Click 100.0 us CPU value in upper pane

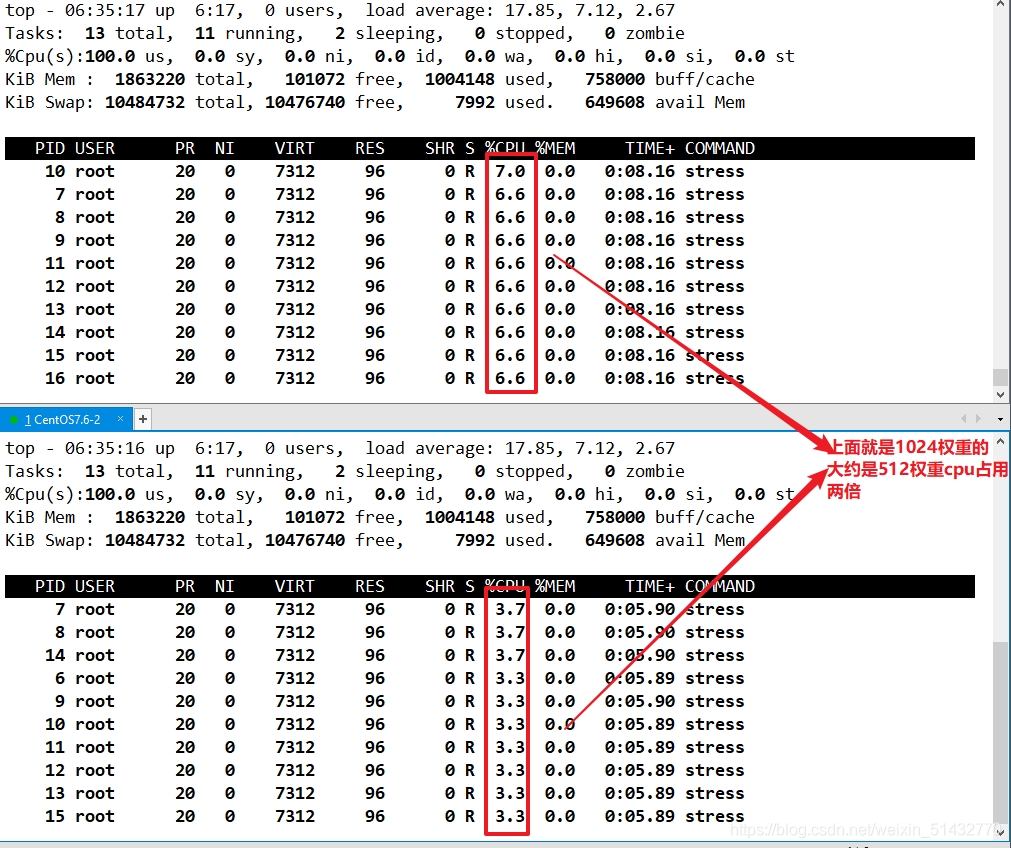[x=125, y=57]
